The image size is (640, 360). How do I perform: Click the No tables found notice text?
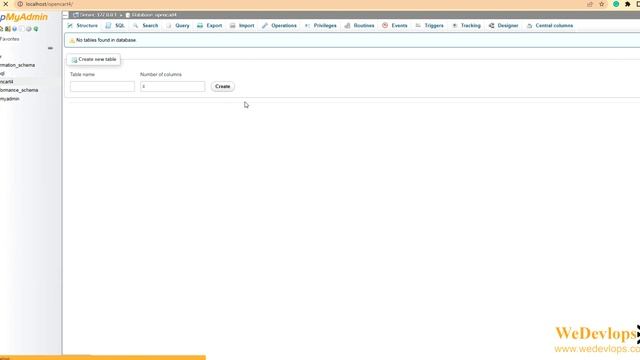106,40
